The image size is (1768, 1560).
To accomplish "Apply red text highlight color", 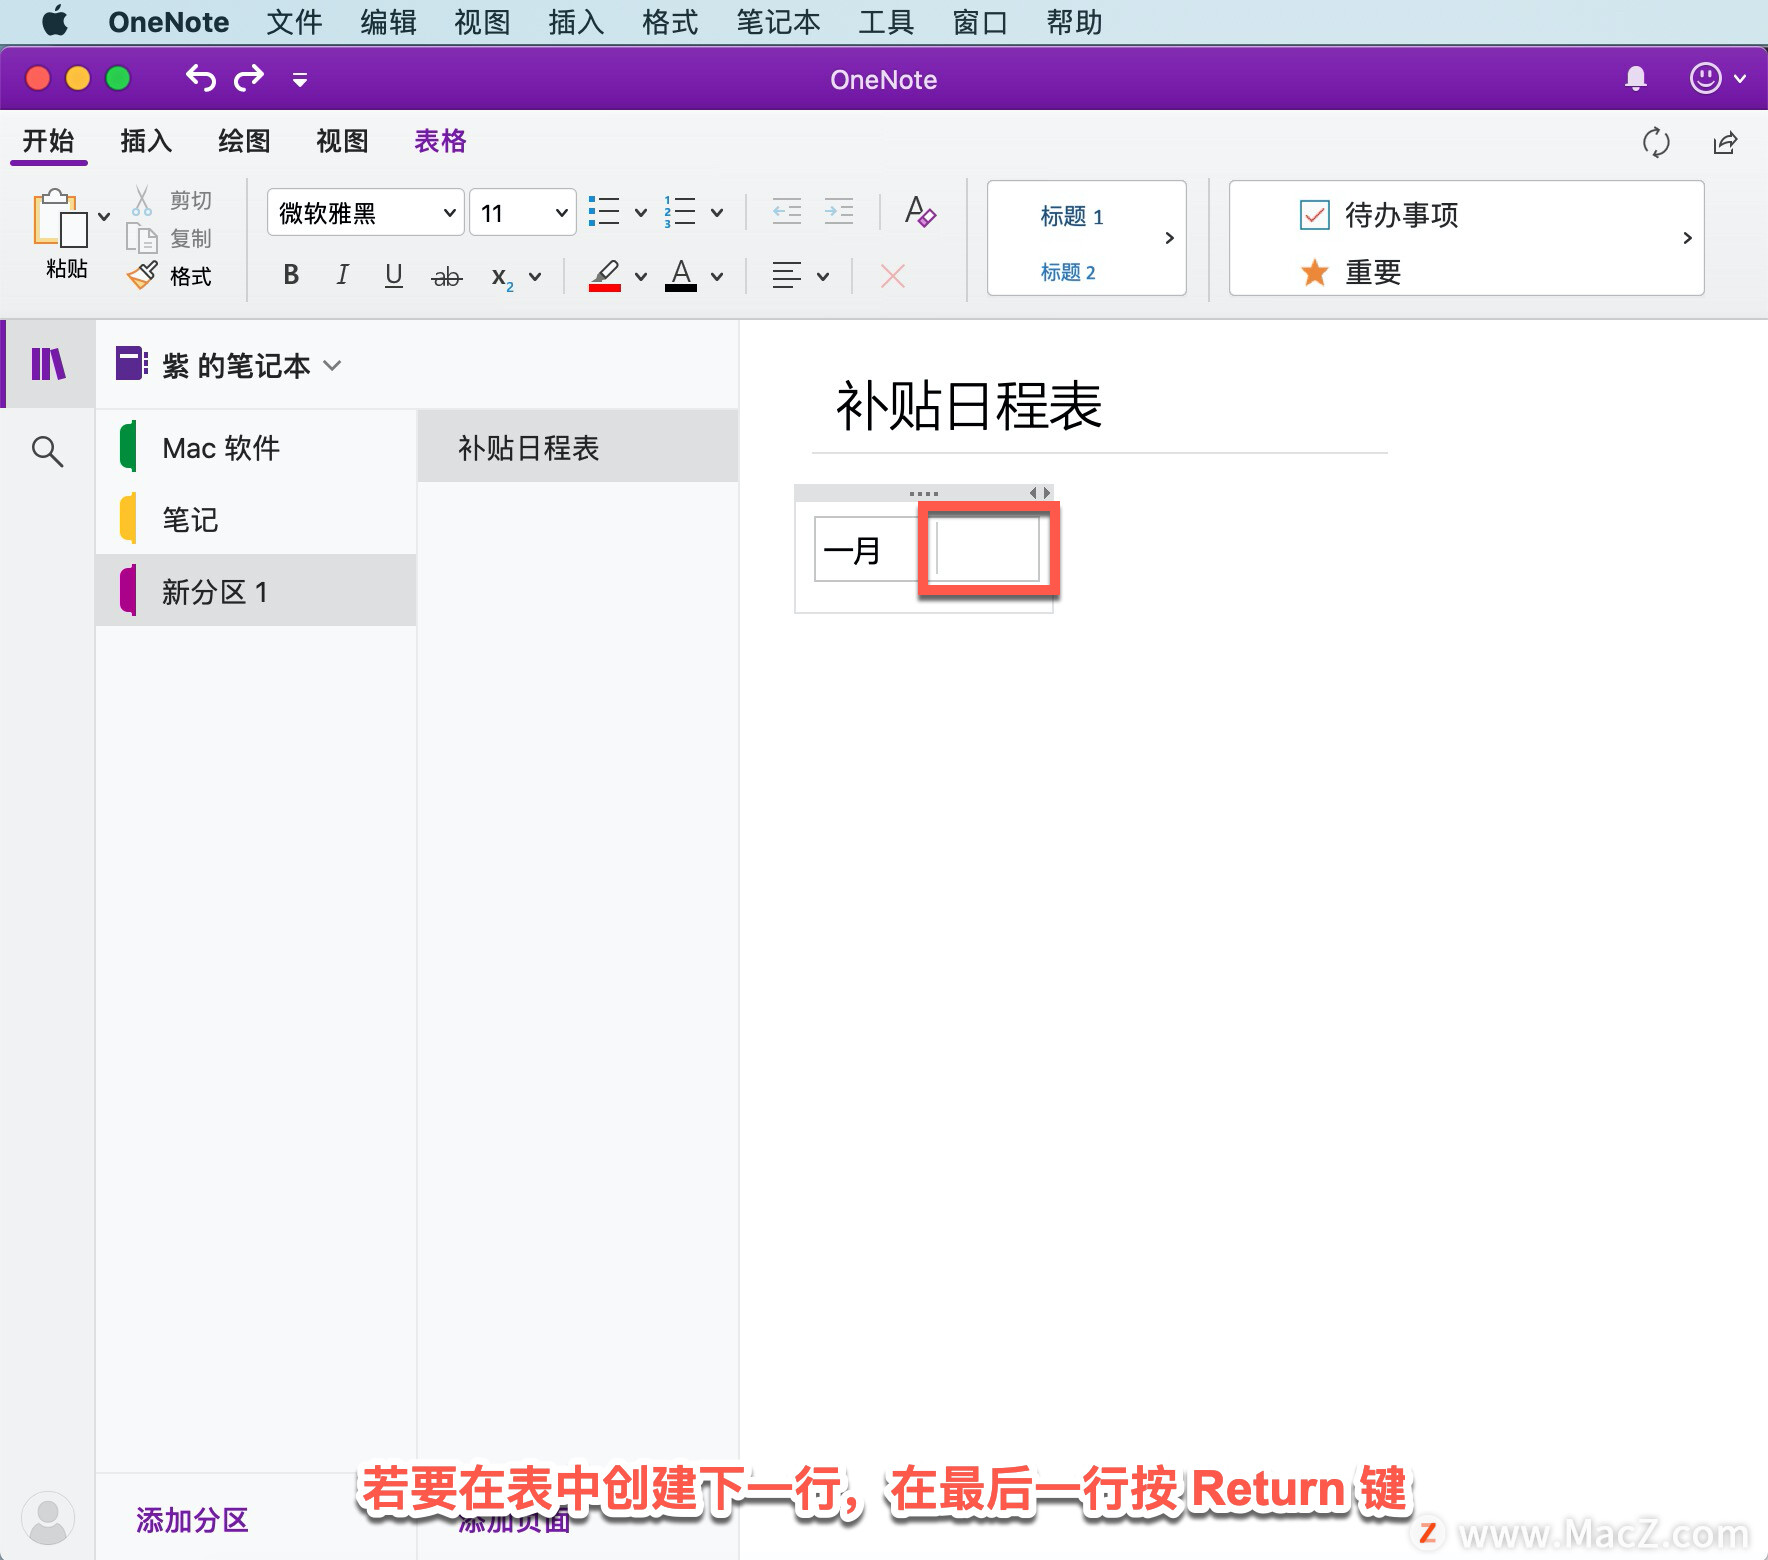I will [x=605, y=275].
